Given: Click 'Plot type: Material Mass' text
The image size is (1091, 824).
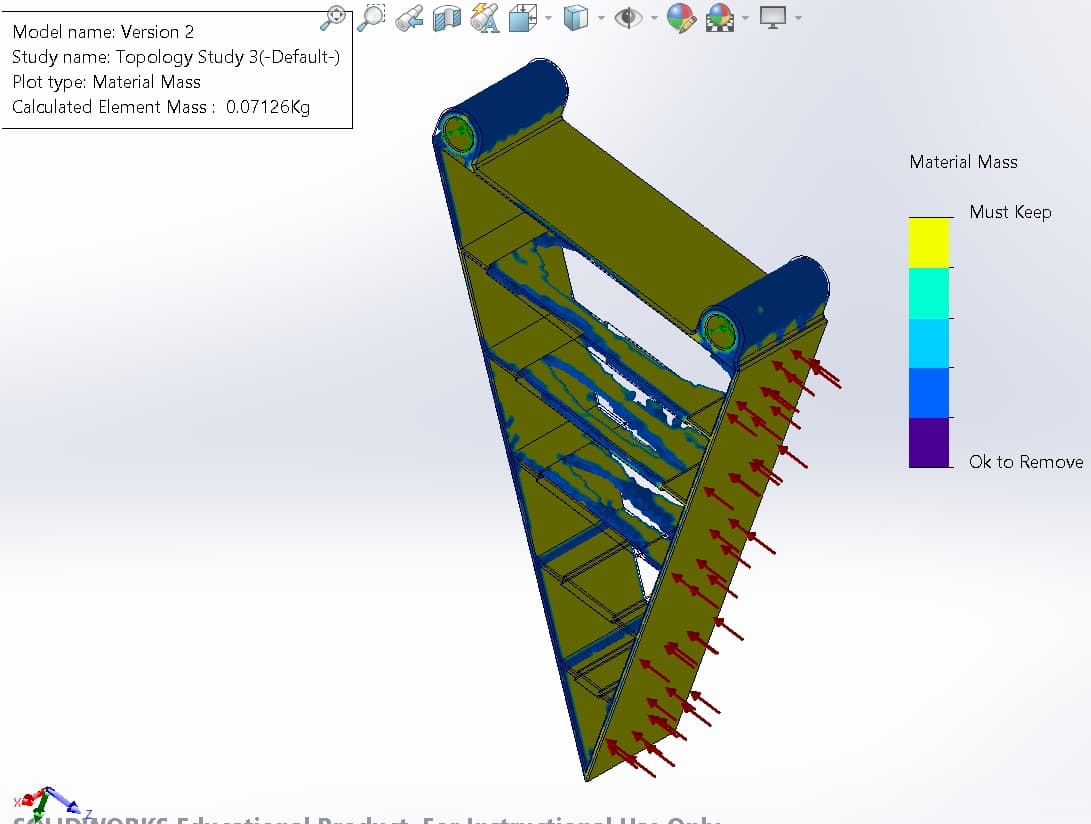Looking at the screenshot, I should pos(106,82).
